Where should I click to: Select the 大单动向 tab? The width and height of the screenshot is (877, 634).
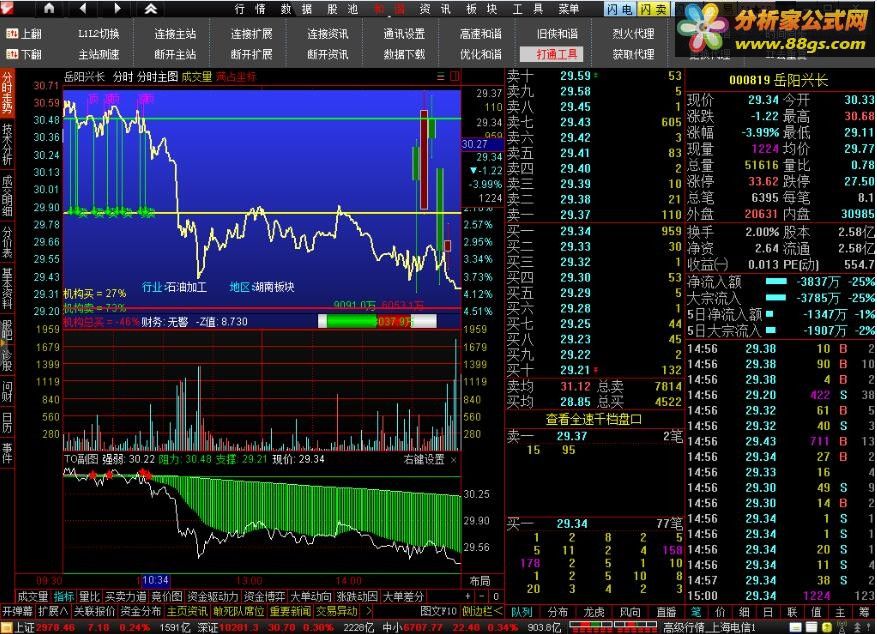312,597
